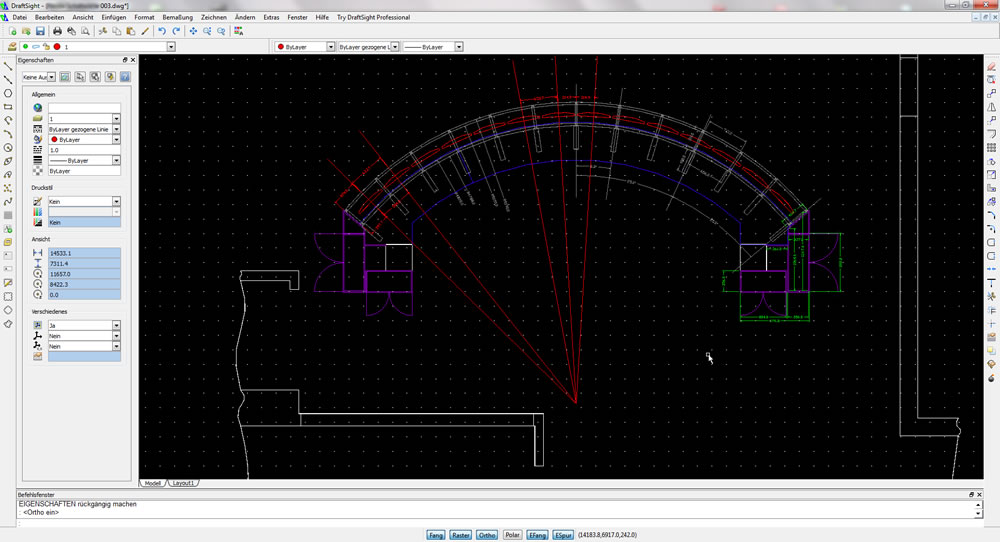The height and width of the screenshot is (542, 1000).
Task: Switch to the Layout1 tab
Action: [183, 483]
